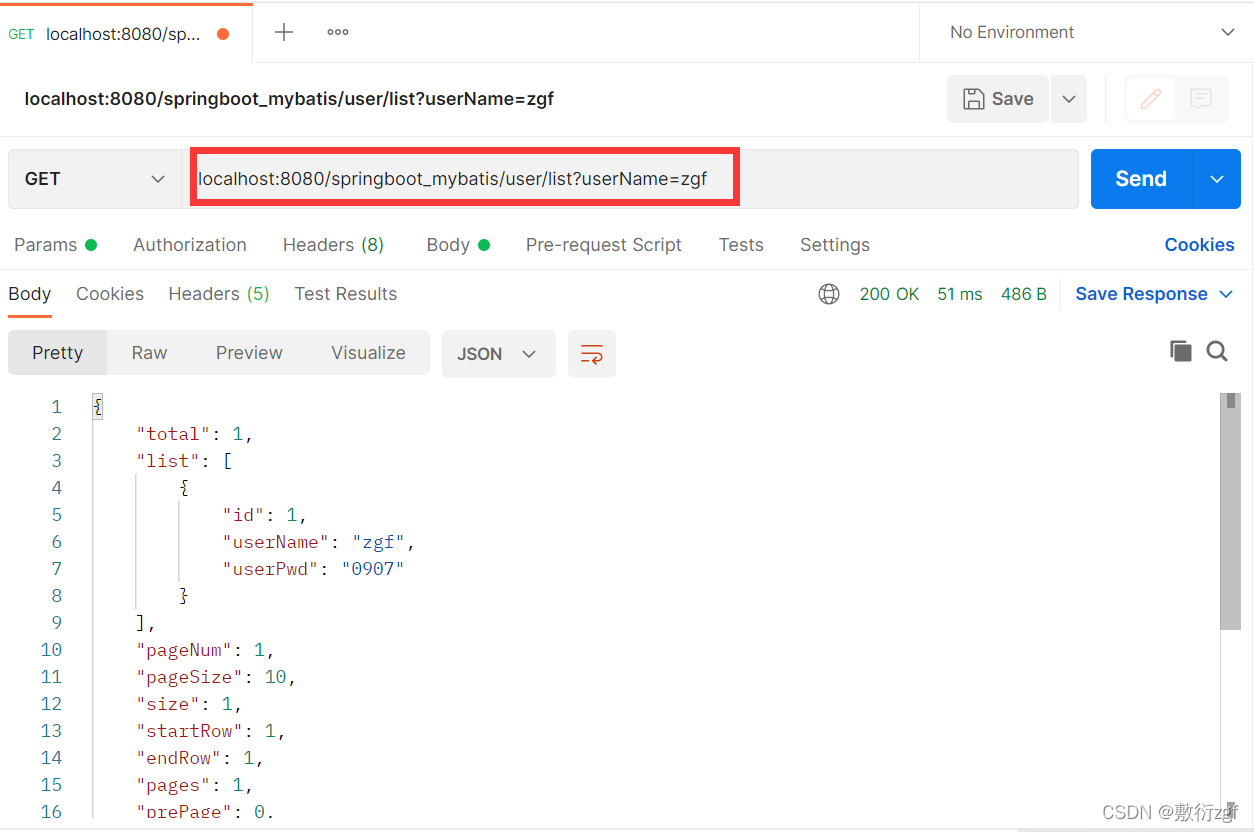Screen dimensions: 1254x832
Task: Click the floppy Save icon
Action: (x=973, y=99)
